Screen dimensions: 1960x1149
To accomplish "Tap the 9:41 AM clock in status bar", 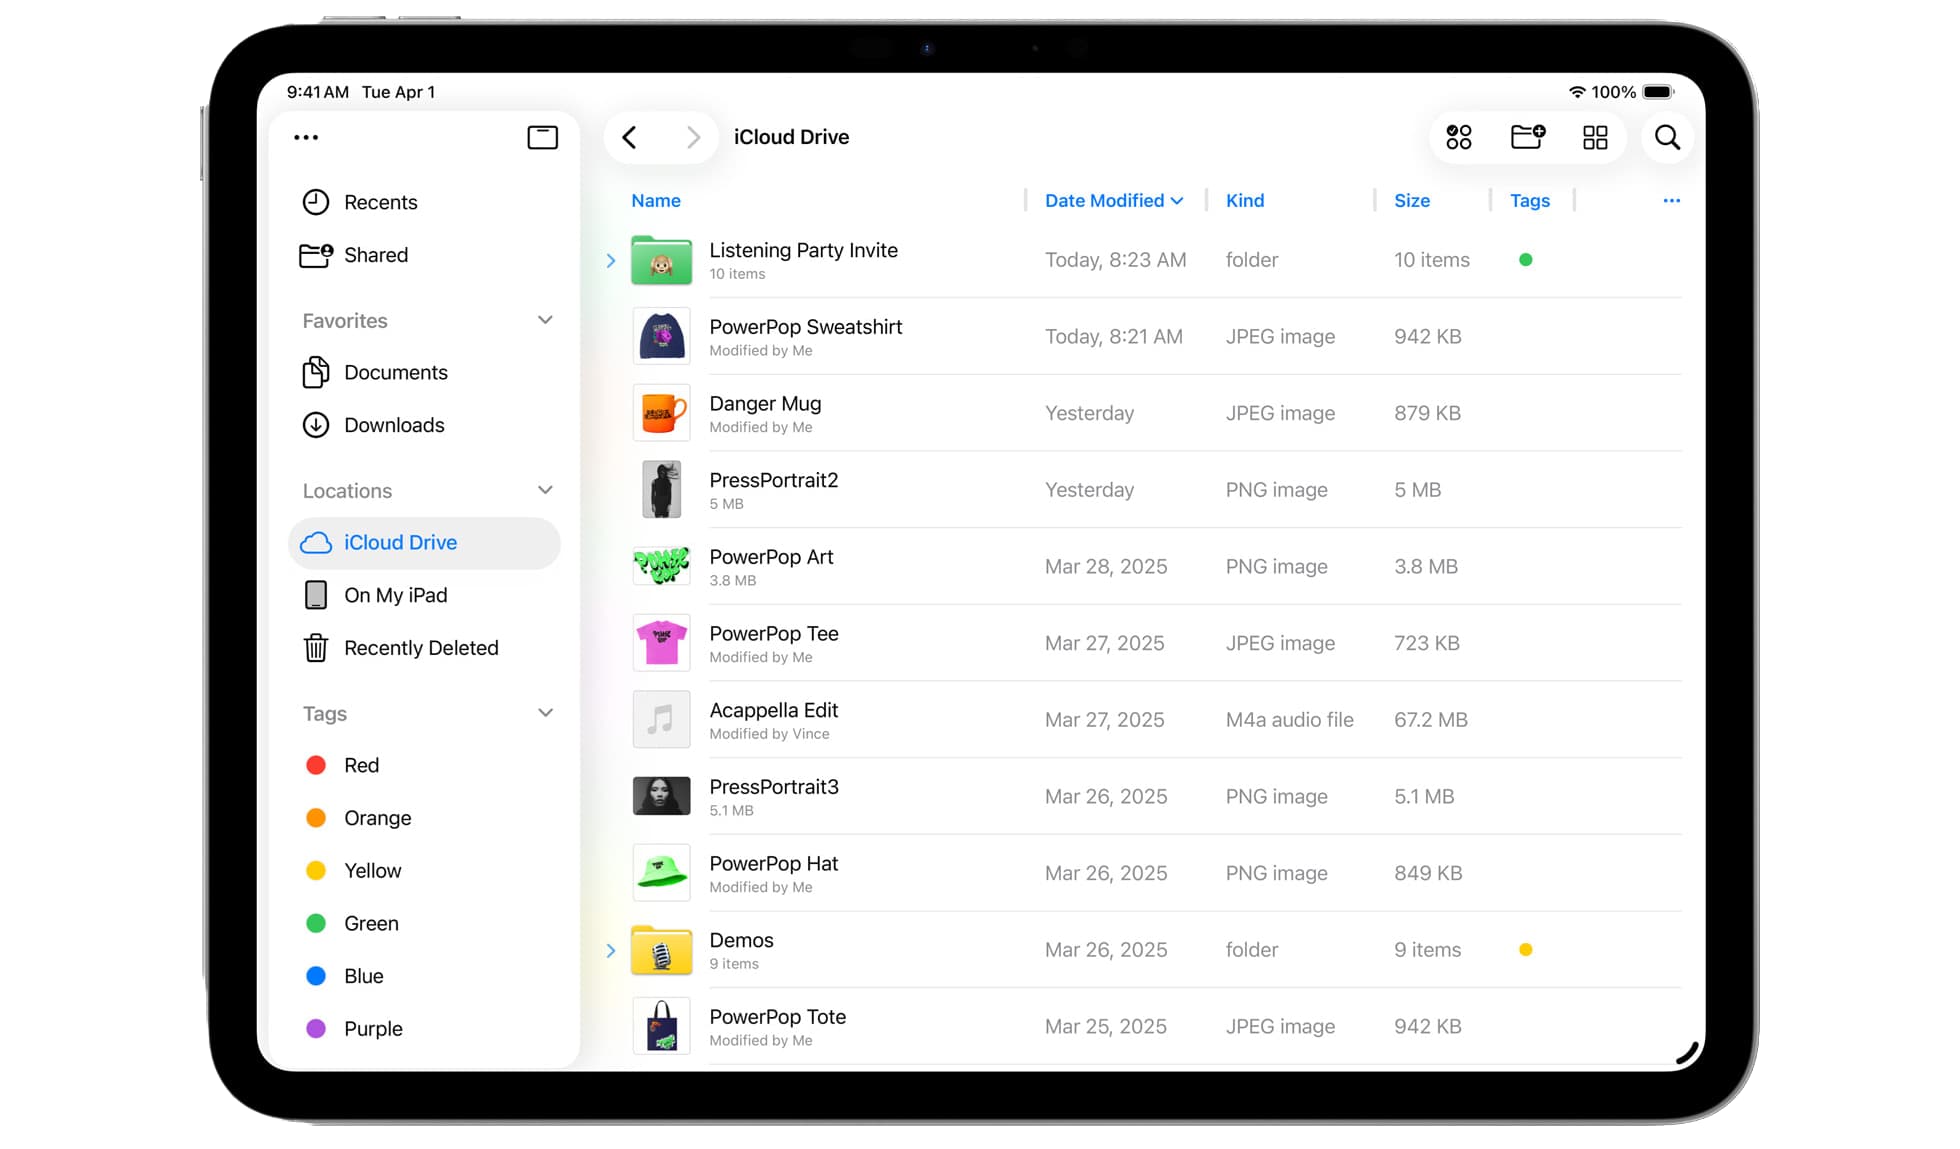I will click(x=318, y=92).
